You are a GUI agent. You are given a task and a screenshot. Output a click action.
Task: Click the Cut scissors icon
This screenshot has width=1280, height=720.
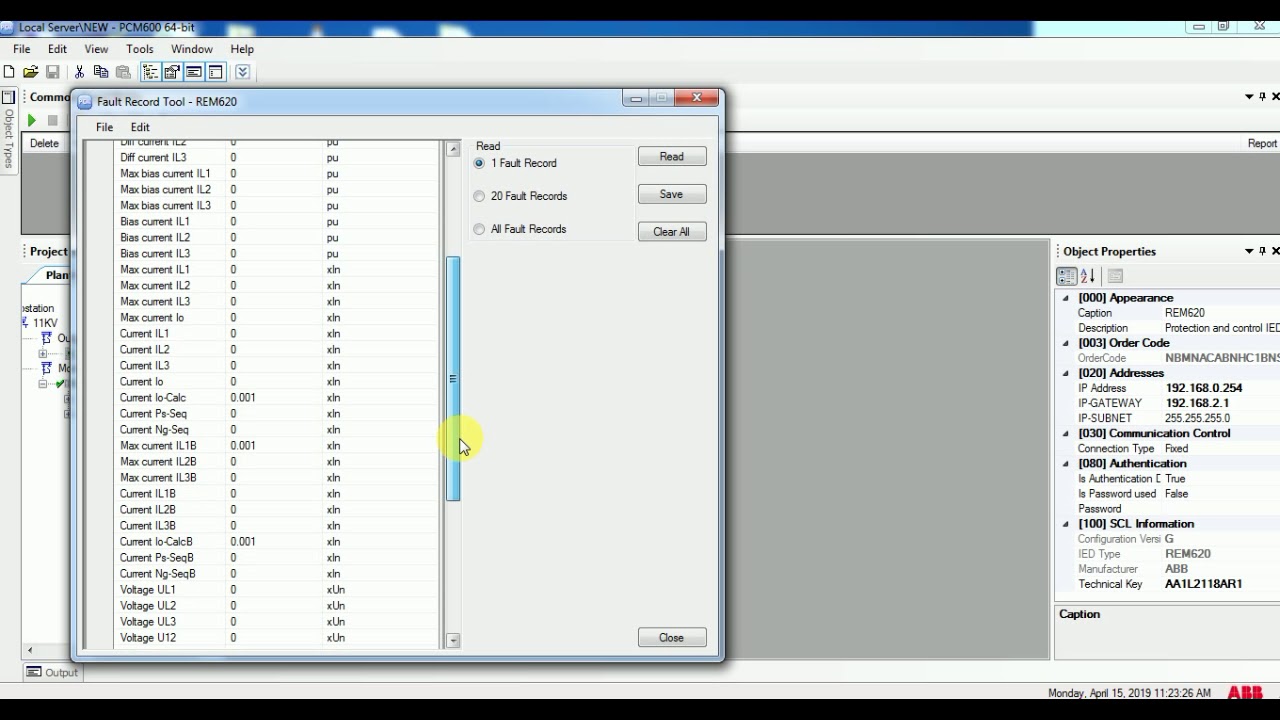(79, 72)
